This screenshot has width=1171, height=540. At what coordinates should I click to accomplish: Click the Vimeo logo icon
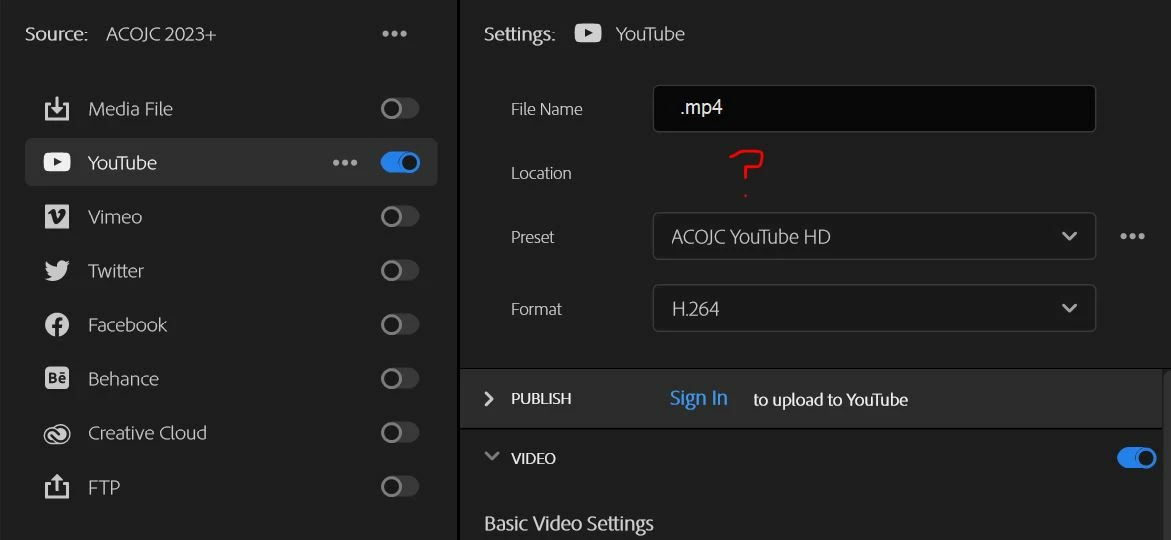57,217
